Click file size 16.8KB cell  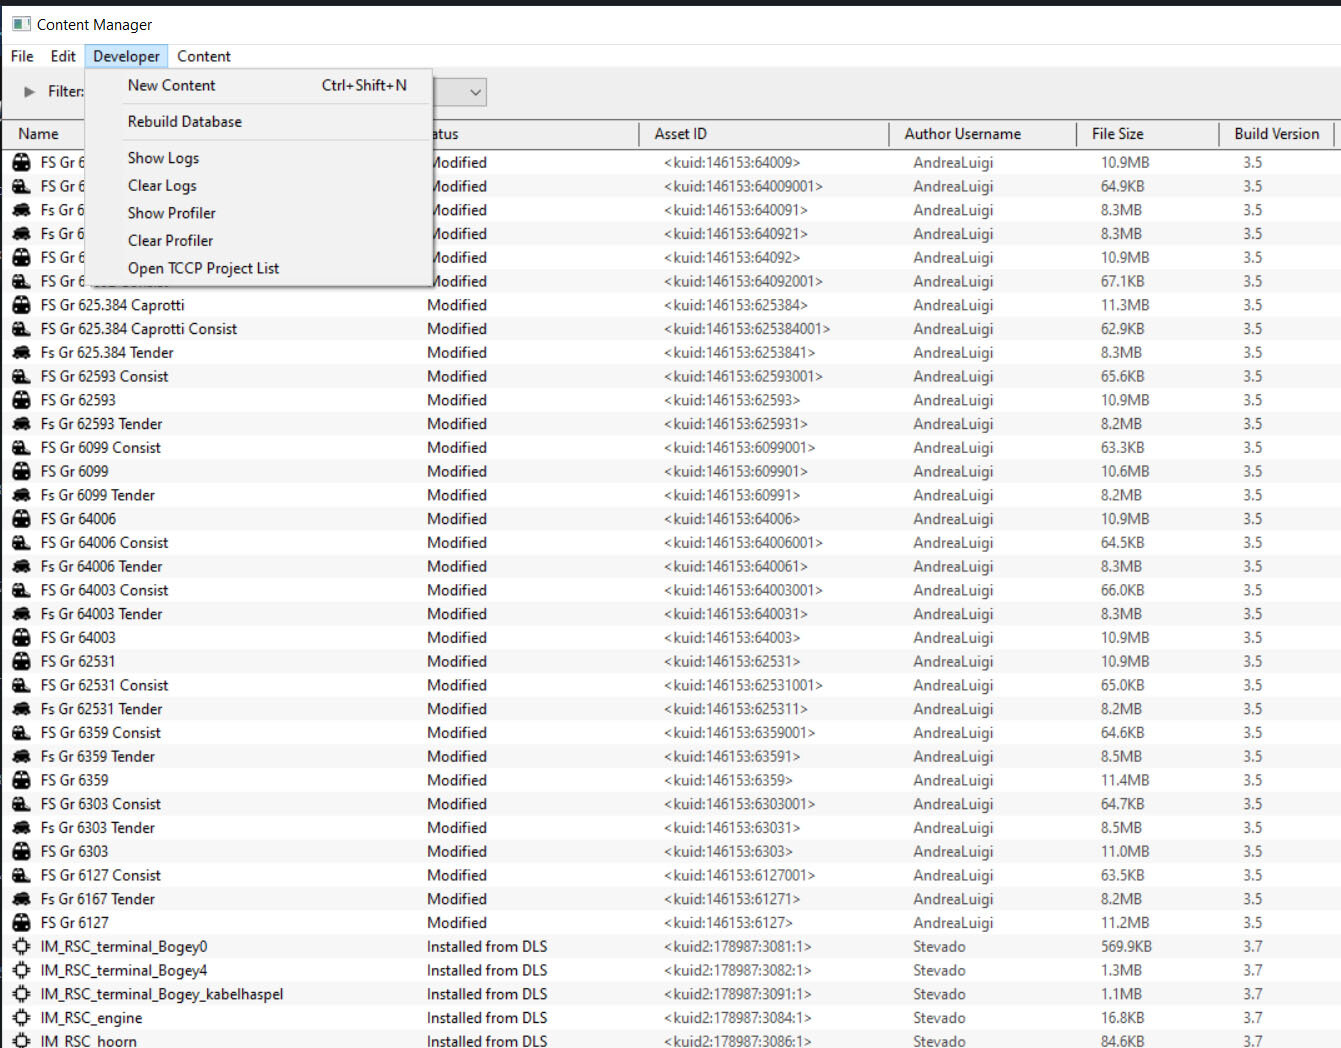point(1122,1018)
